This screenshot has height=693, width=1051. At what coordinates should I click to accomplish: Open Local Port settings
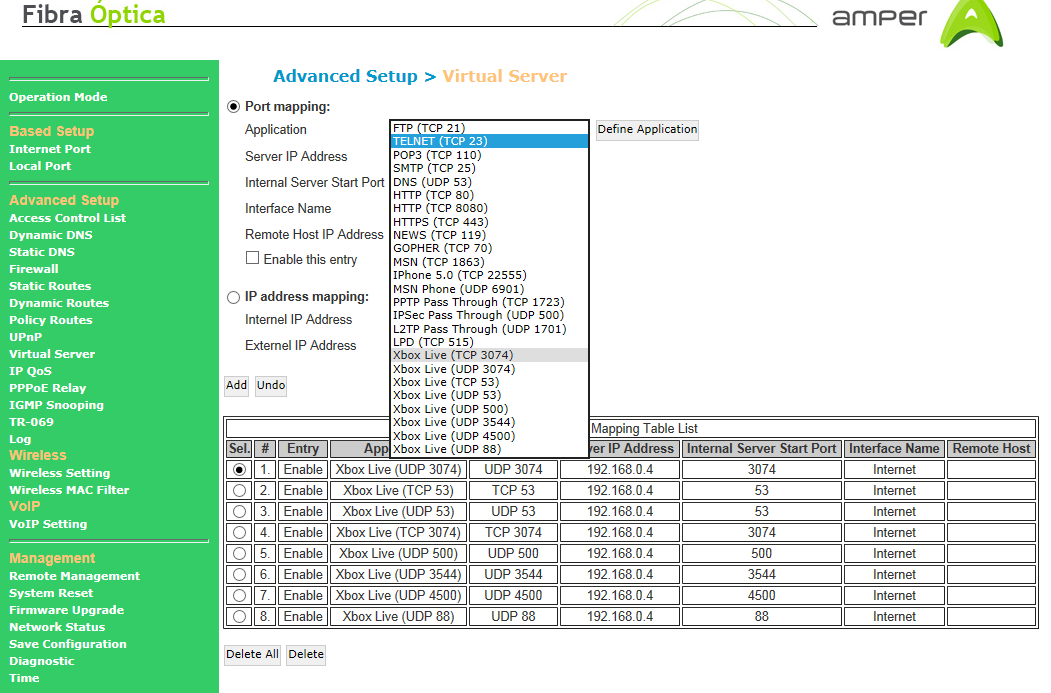[x=40, y=166]
